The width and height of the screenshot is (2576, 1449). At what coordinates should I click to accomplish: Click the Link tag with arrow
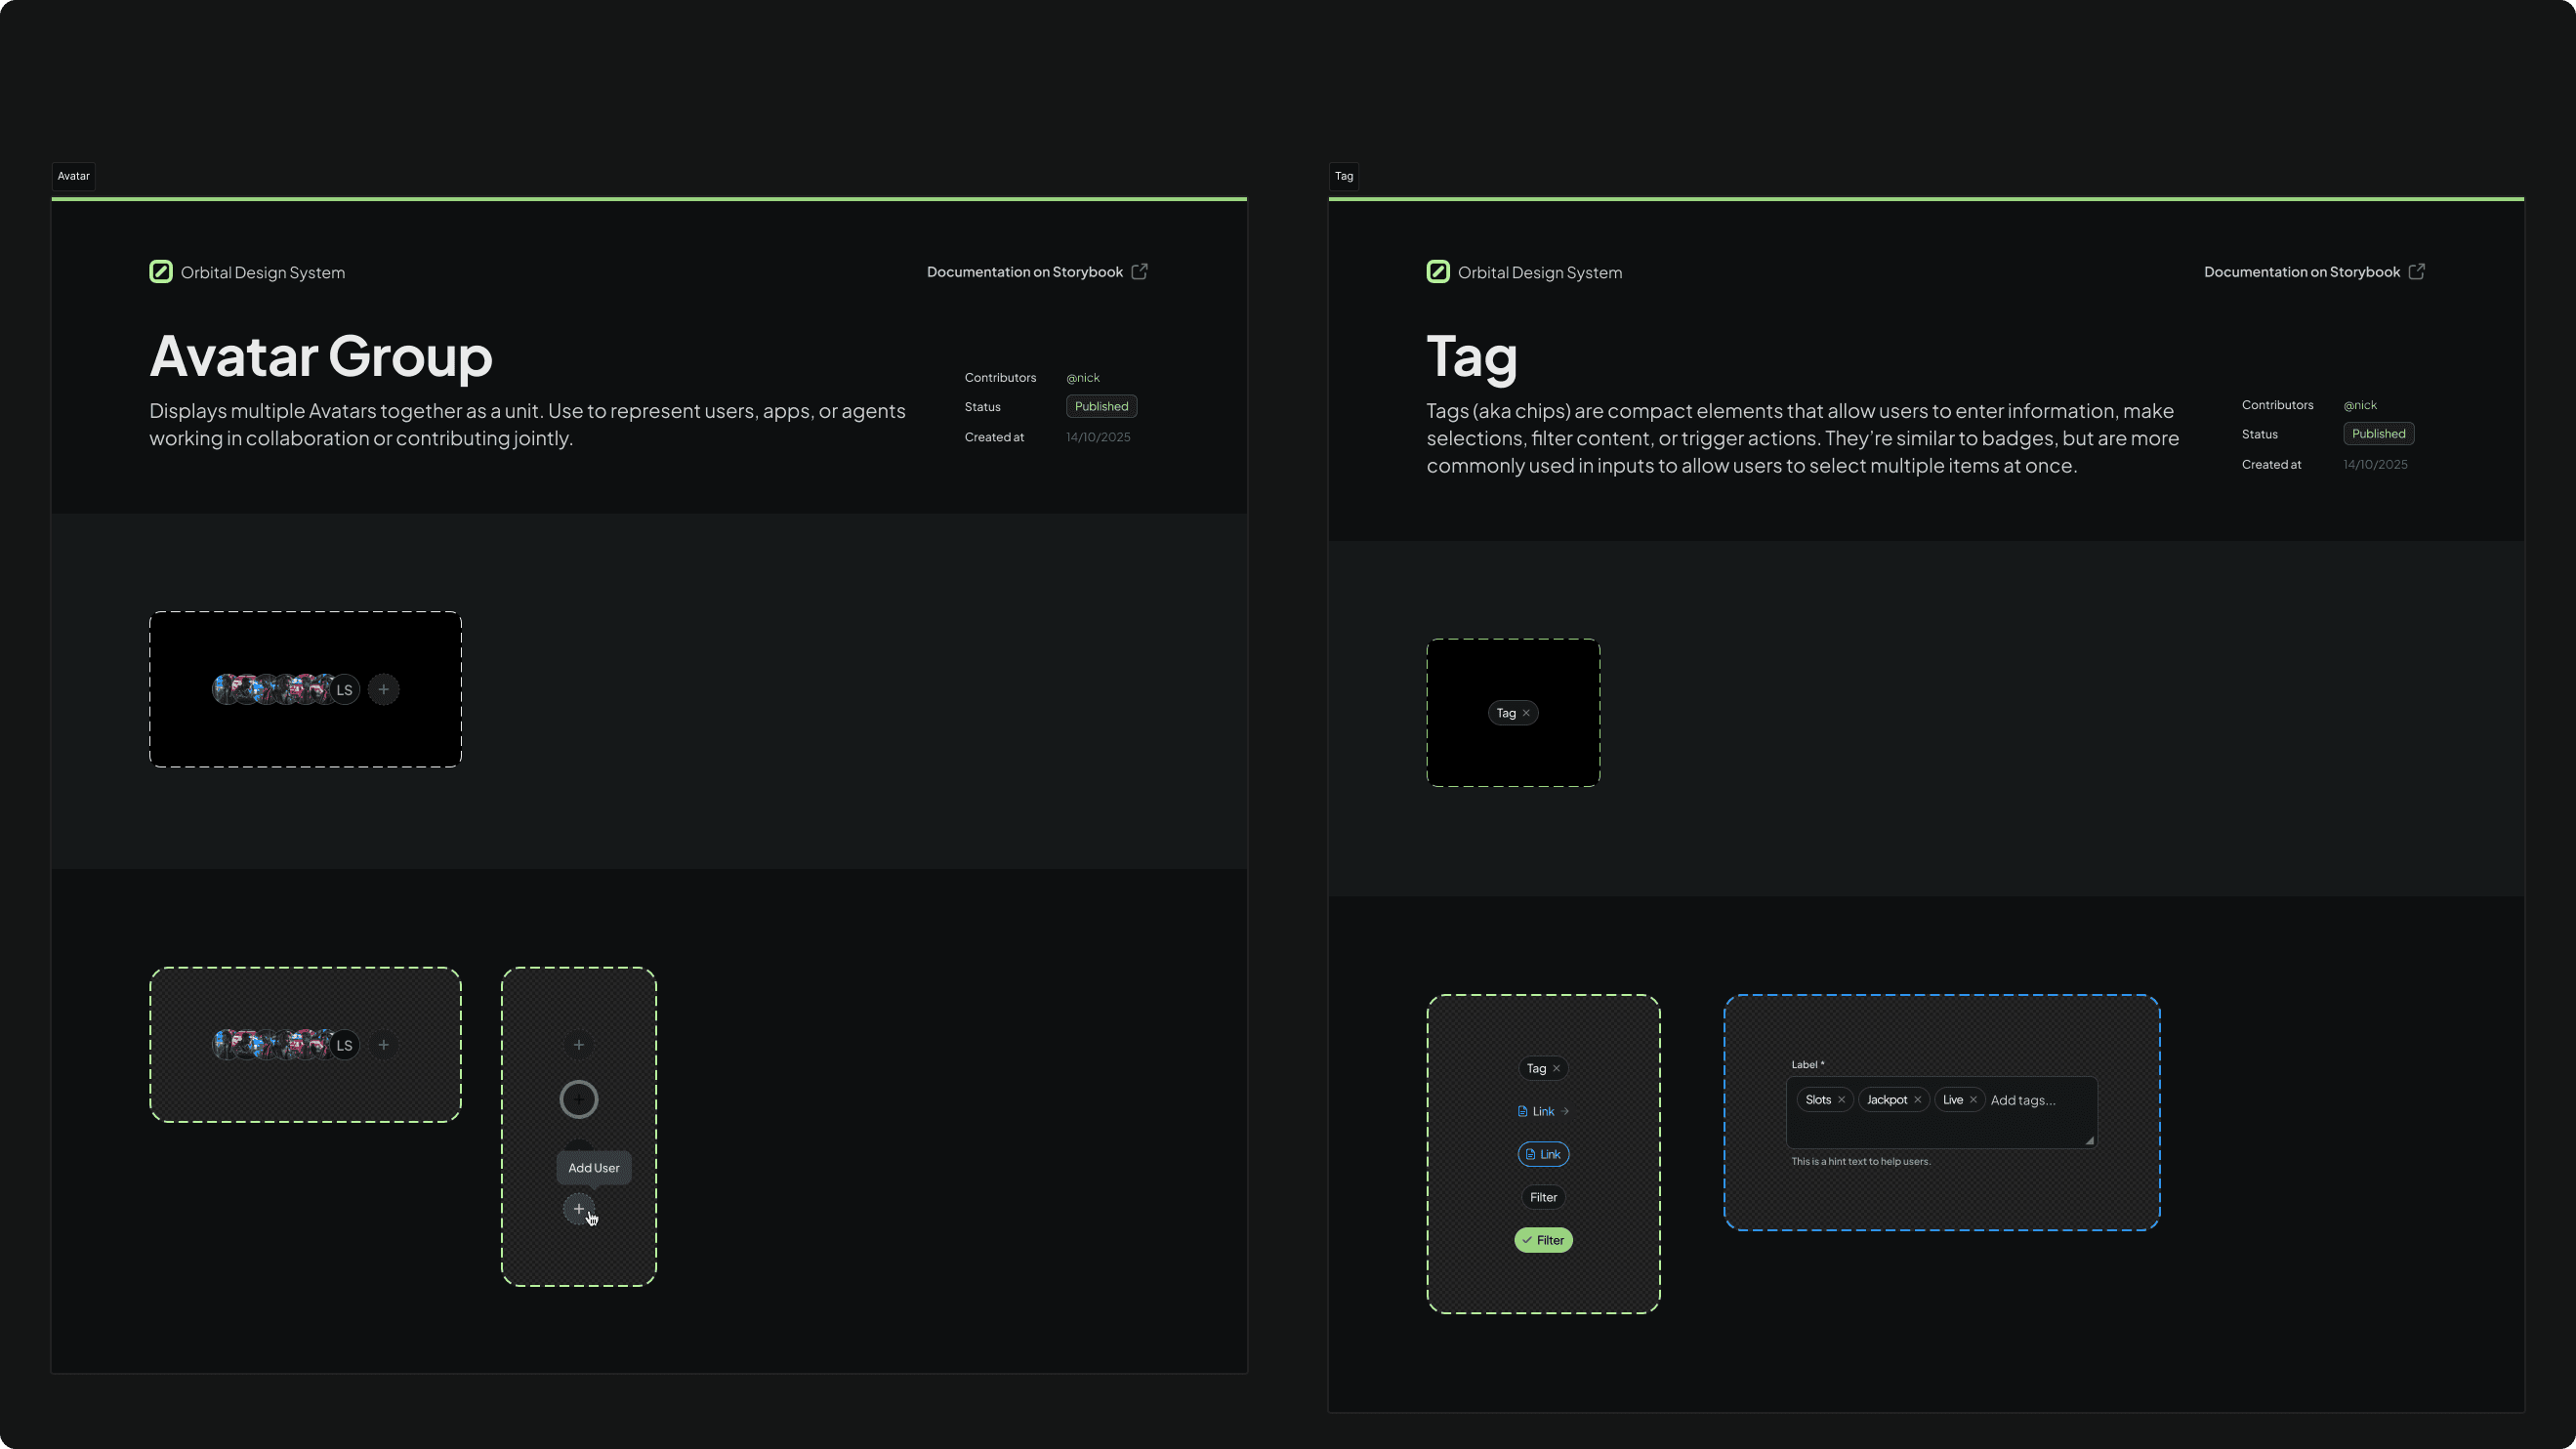coord(1543,1111)
